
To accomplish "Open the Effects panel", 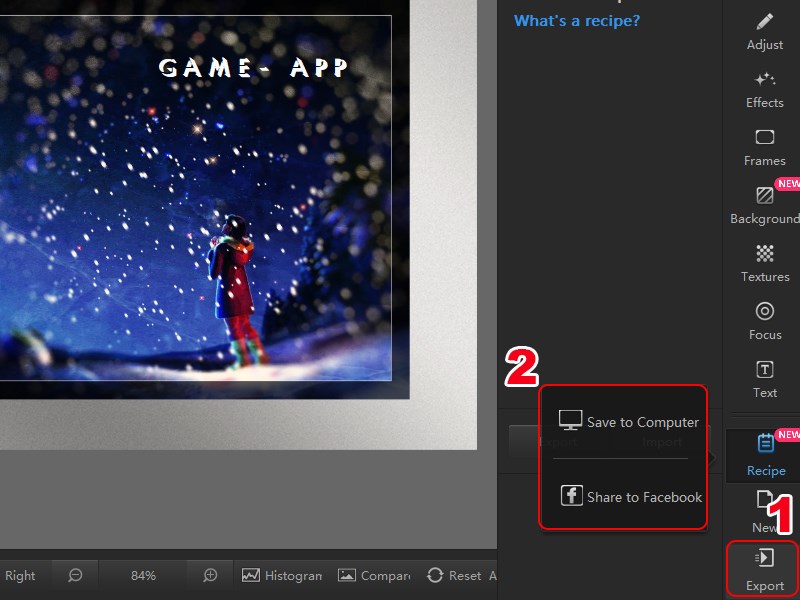I will coord(764,90).
